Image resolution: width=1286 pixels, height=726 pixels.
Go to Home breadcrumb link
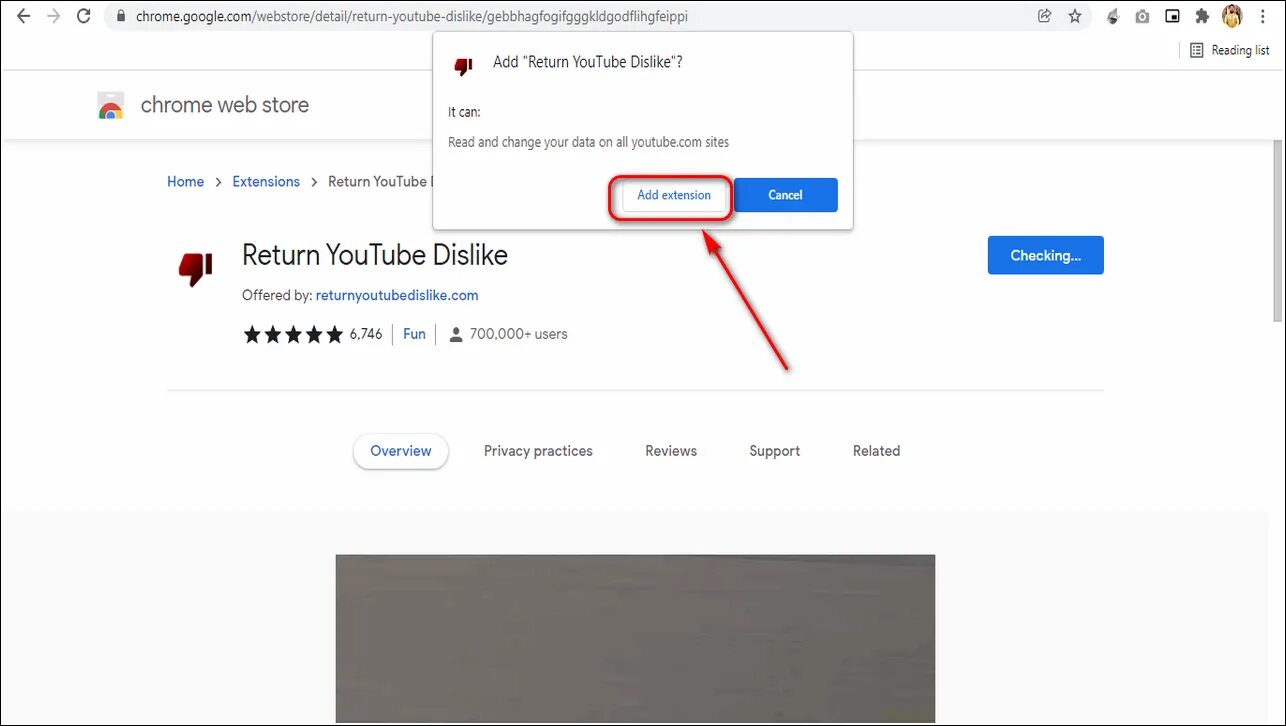click(x=185, y=181)
